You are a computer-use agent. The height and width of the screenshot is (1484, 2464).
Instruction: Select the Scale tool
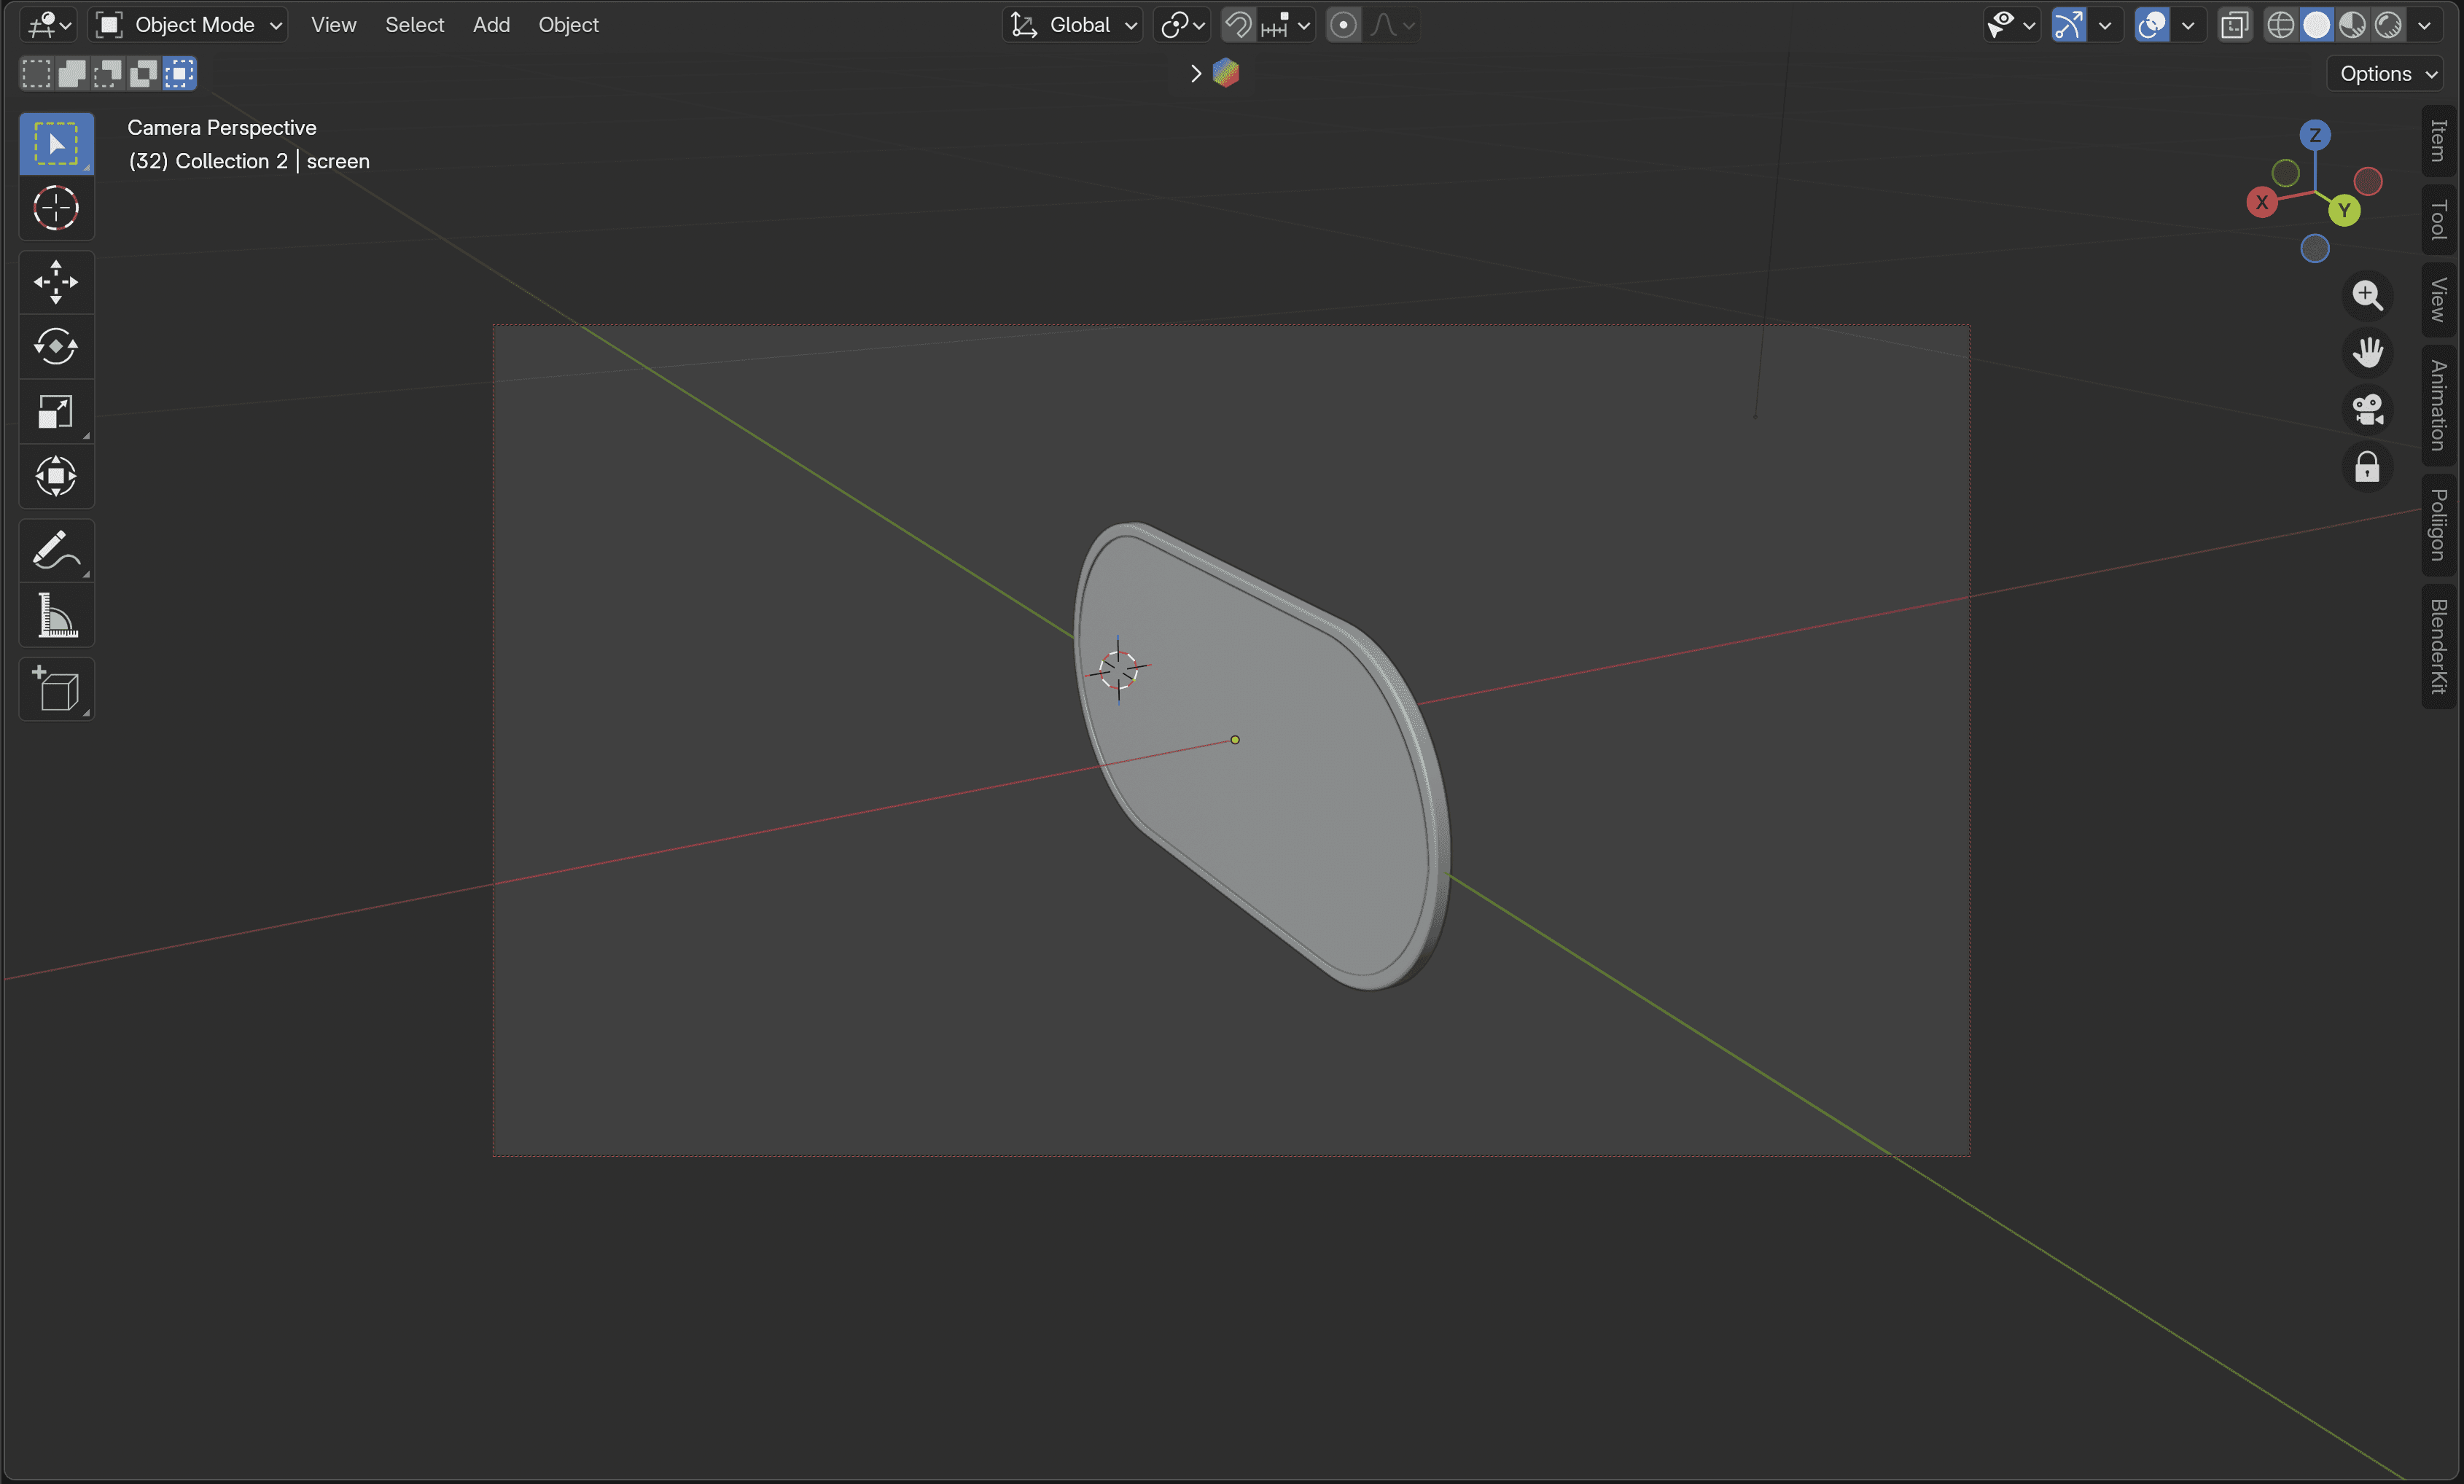point(56,412)
